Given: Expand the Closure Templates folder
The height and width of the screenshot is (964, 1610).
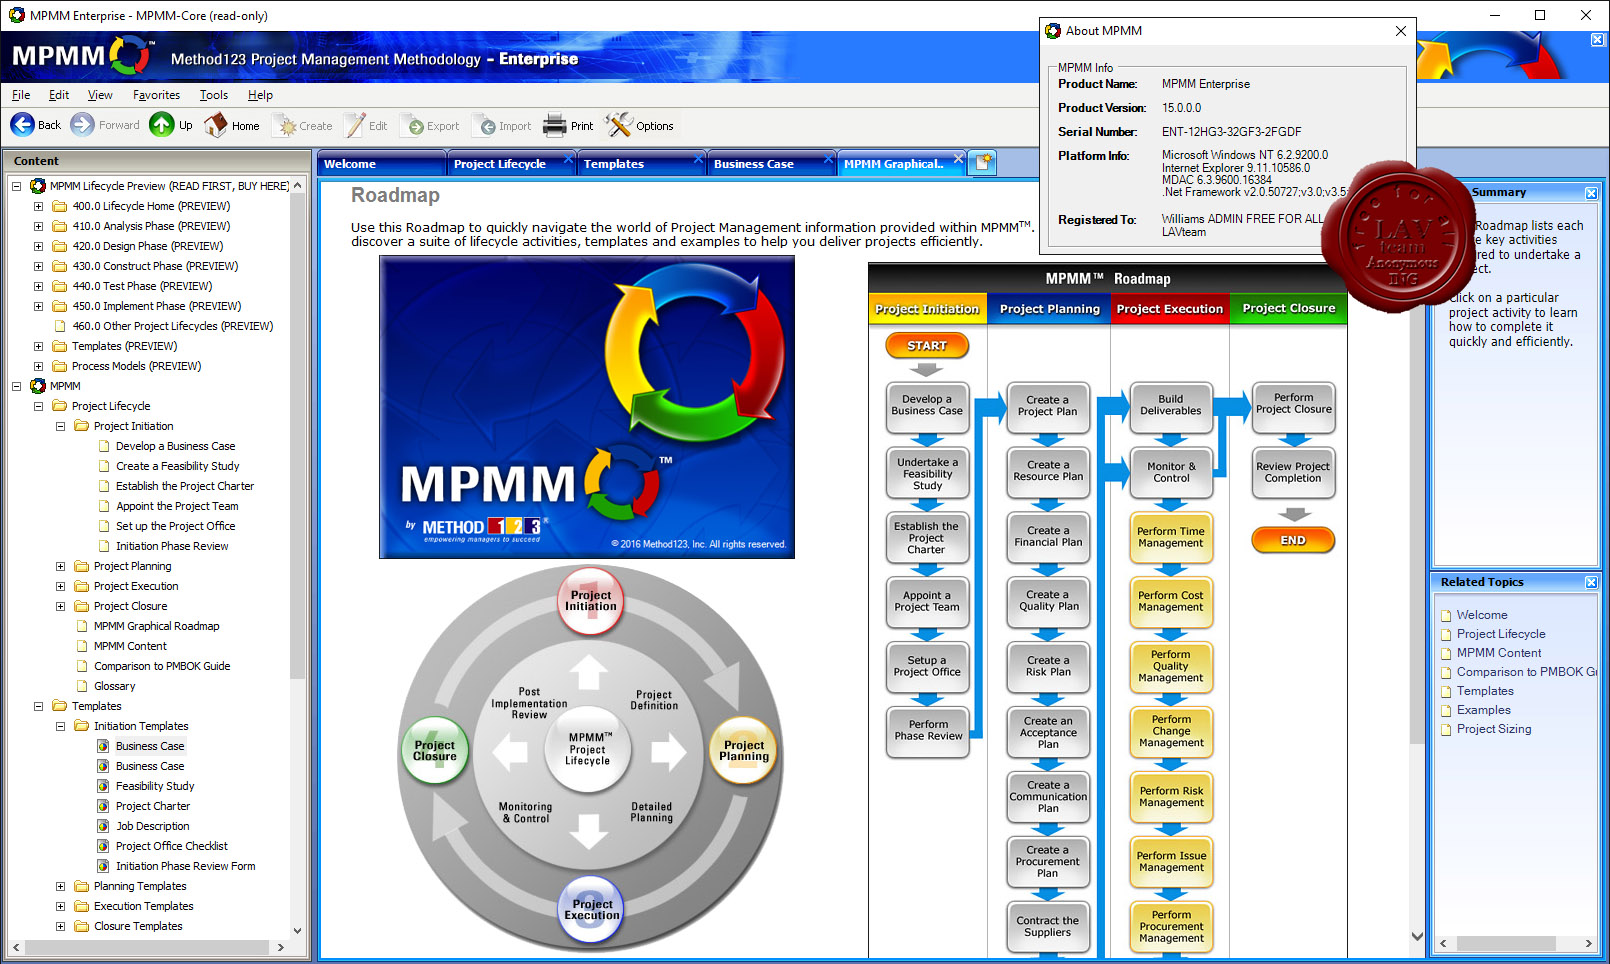Looking at the screenshot, I should (x=60, y=926).
